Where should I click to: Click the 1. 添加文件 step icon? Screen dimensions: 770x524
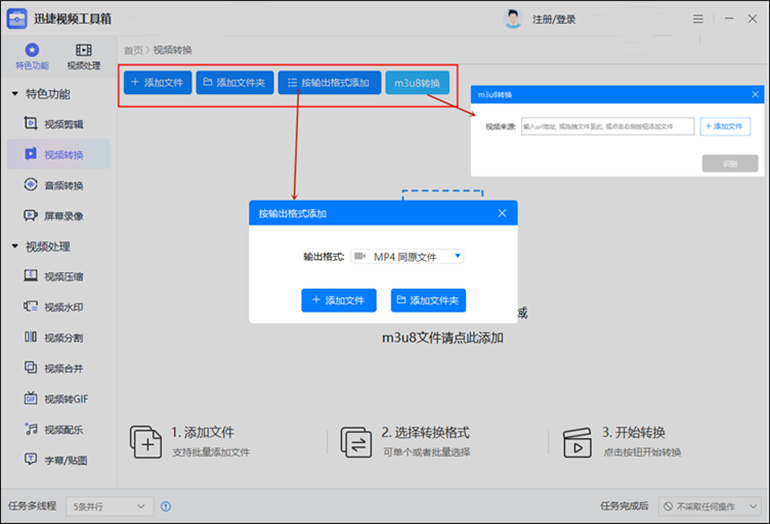(x=145, y=442)
